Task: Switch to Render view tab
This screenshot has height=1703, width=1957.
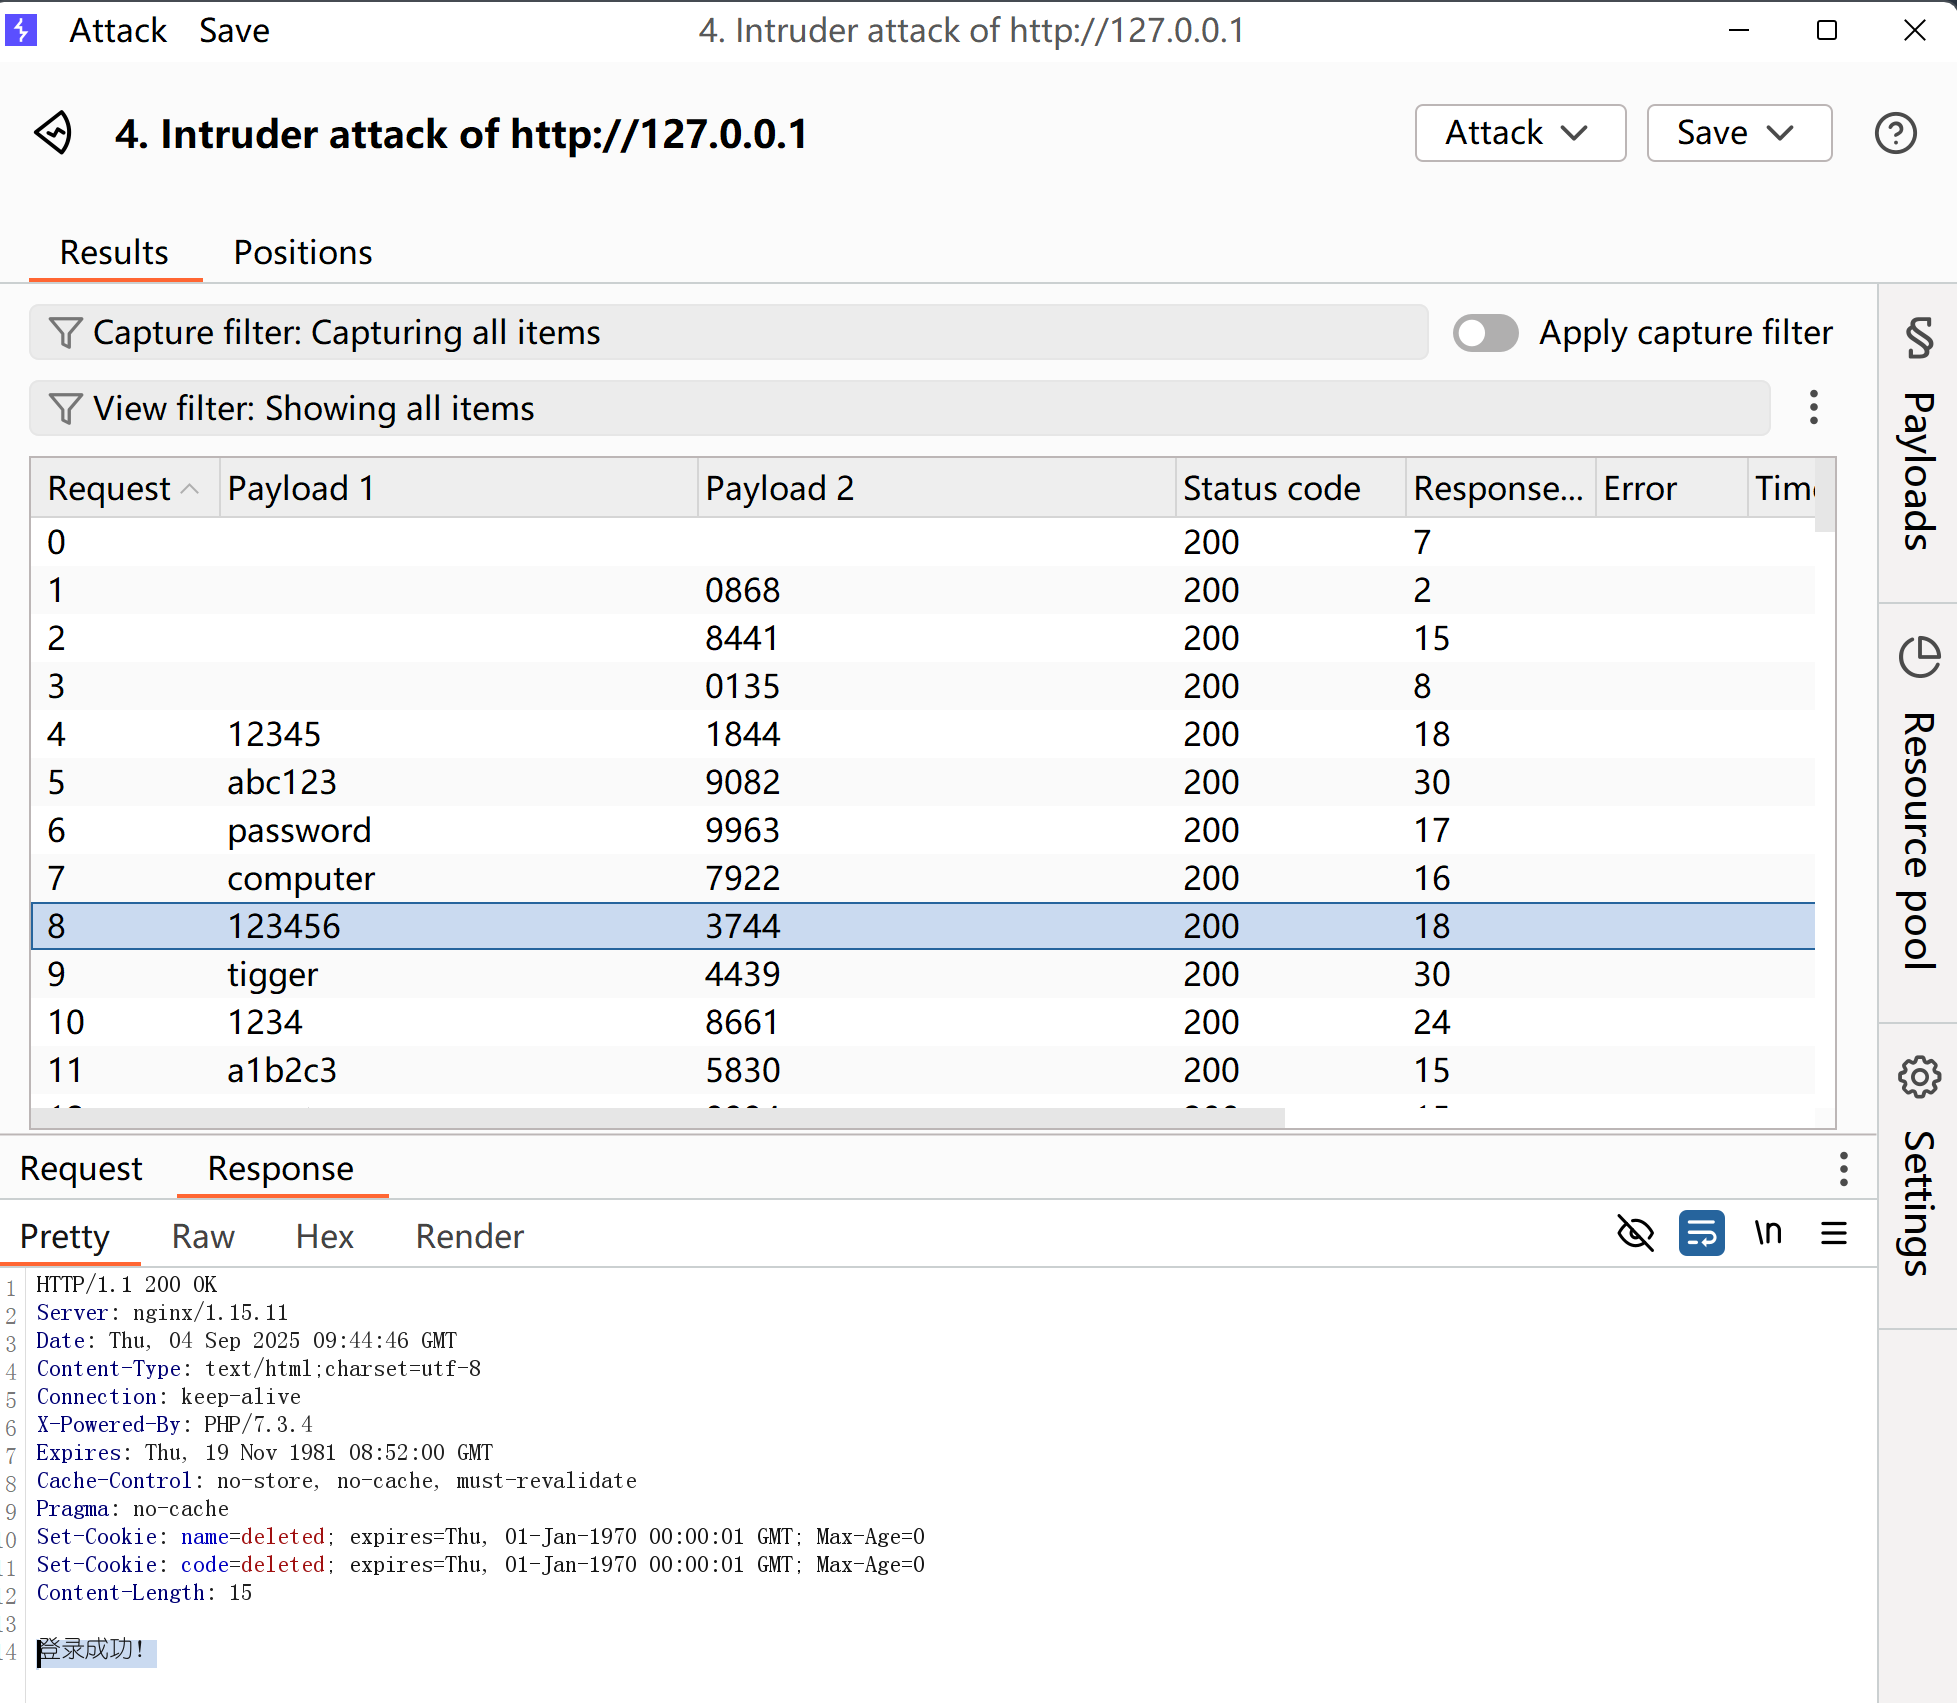Action: [x=470, y=1236]
